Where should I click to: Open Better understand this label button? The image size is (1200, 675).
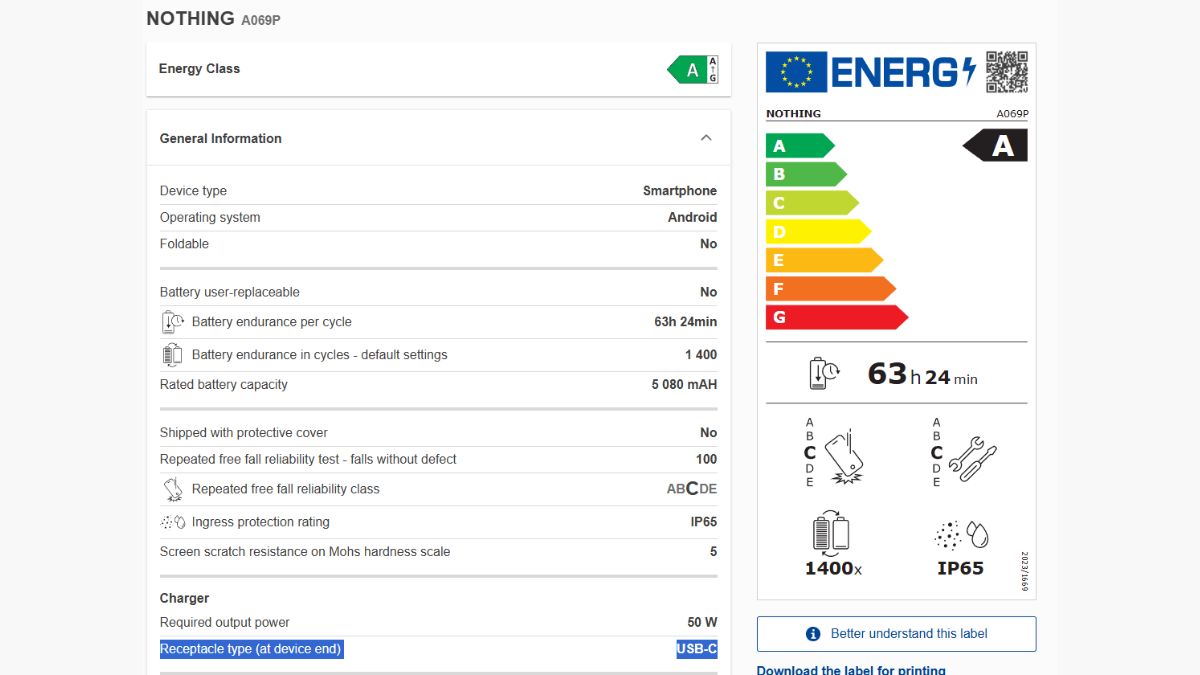(896, 634)
